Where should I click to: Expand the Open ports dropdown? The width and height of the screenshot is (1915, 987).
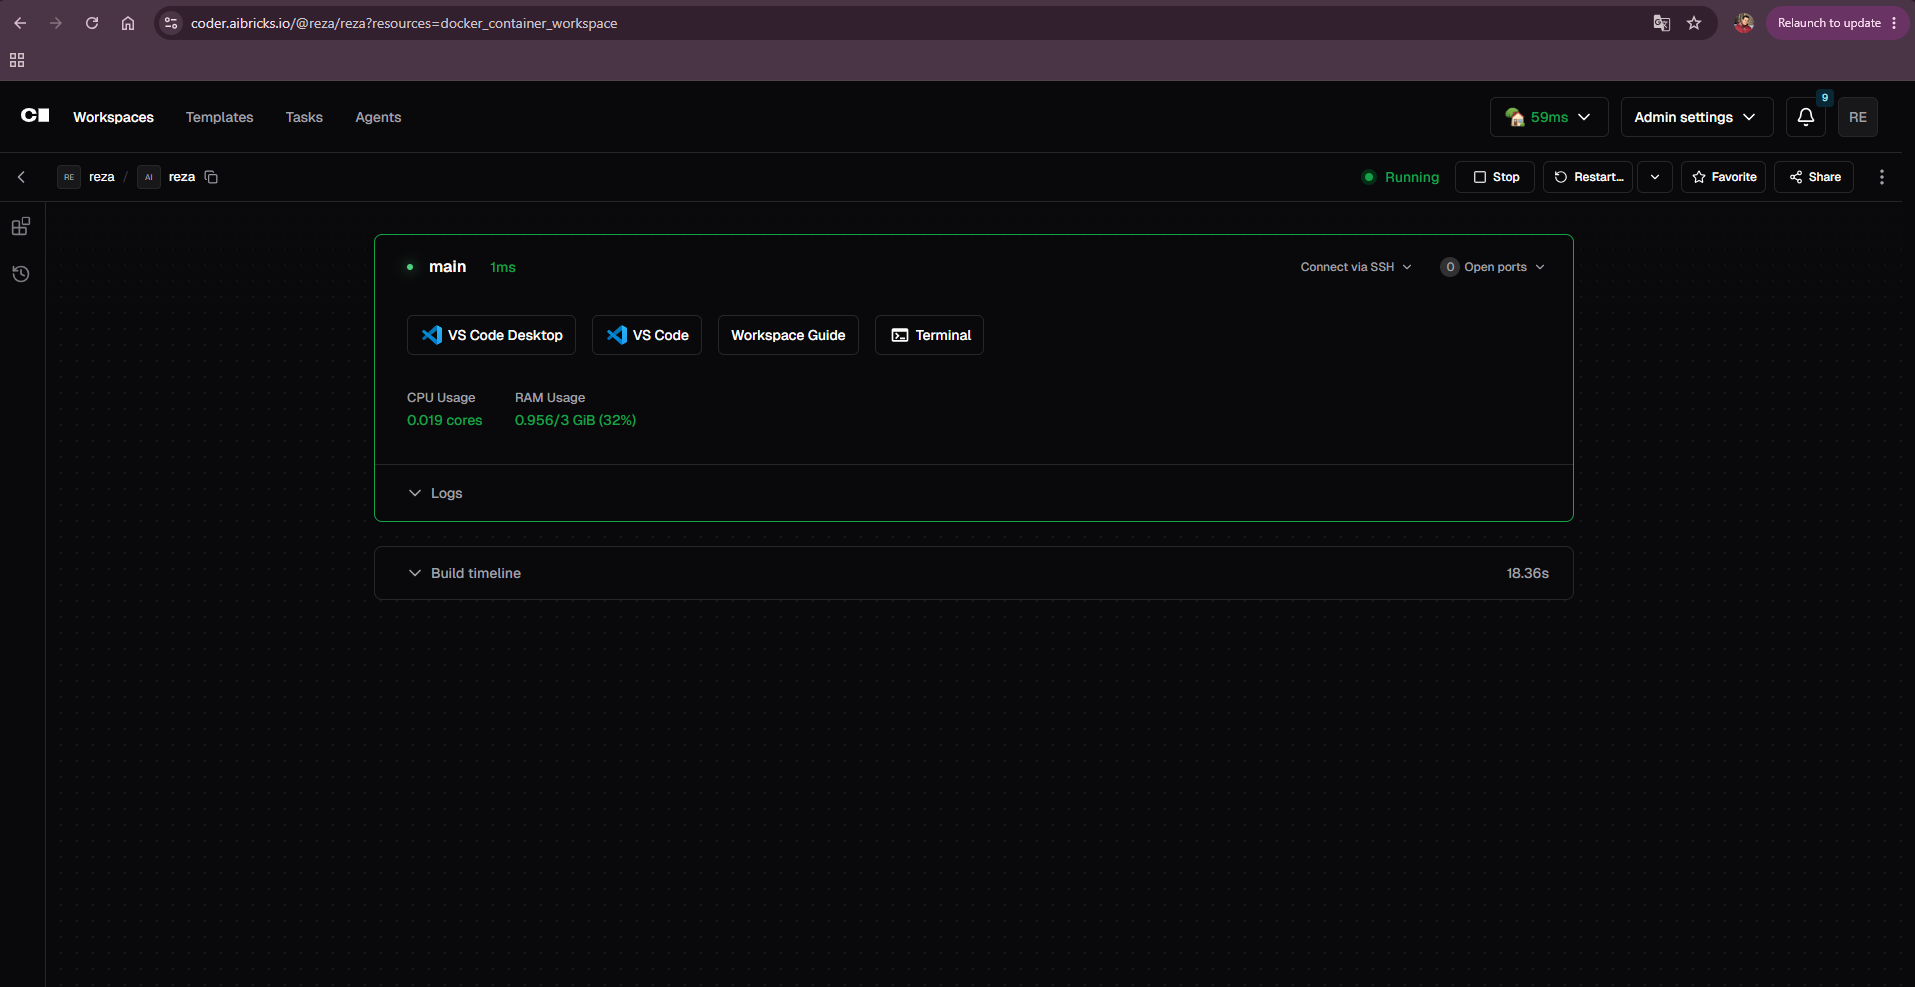(x=1493, y=267)
